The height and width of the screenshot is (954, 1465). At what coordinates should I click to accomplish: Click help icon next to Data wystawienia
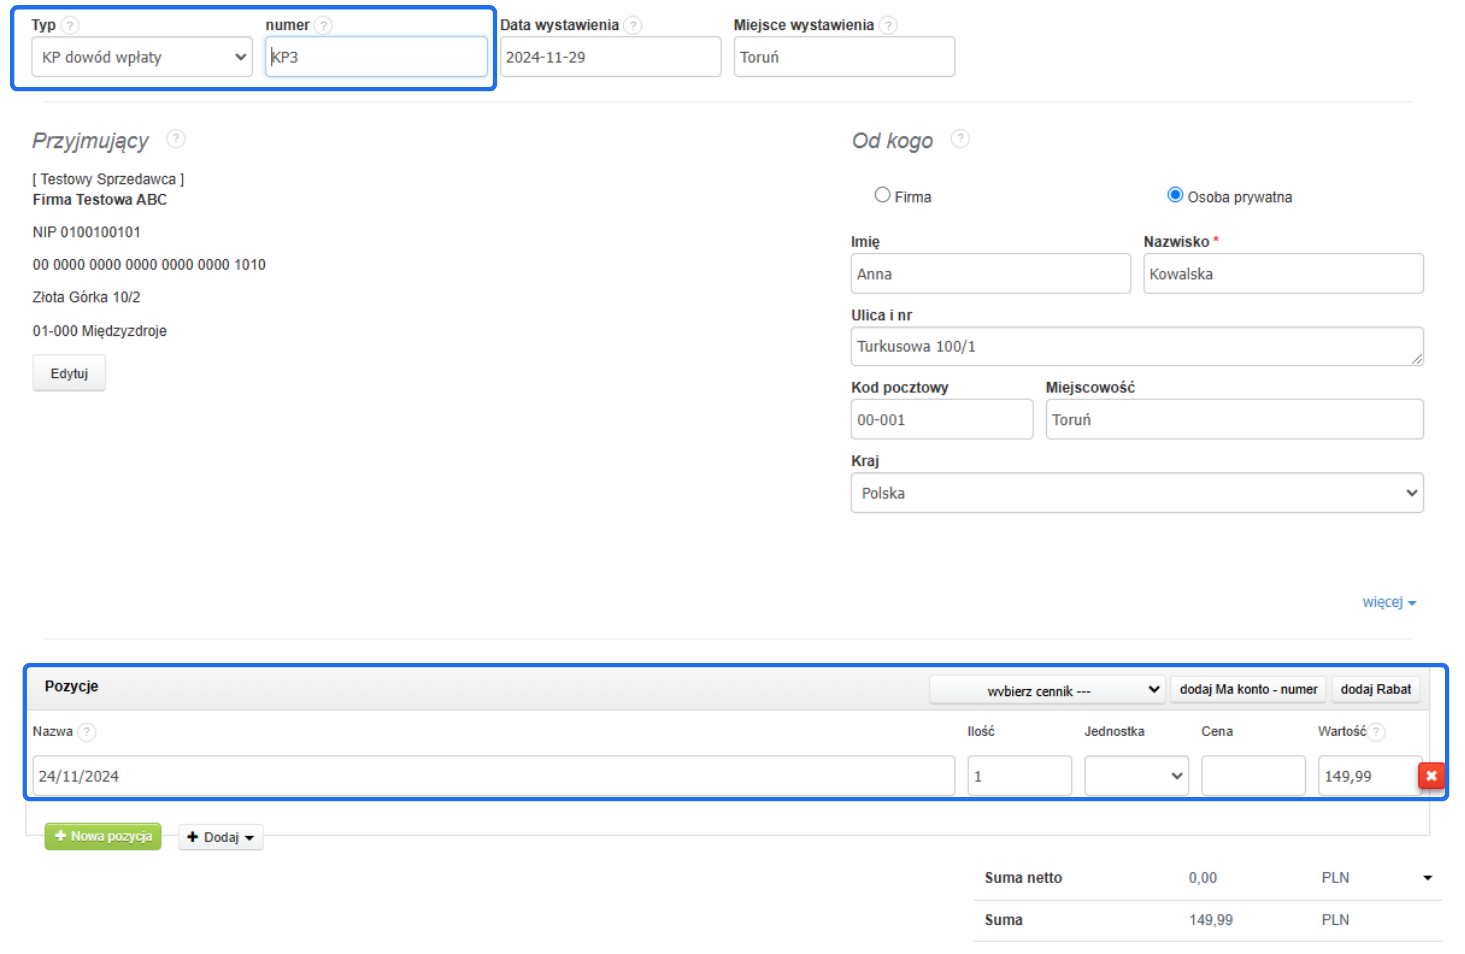(633, 25)
